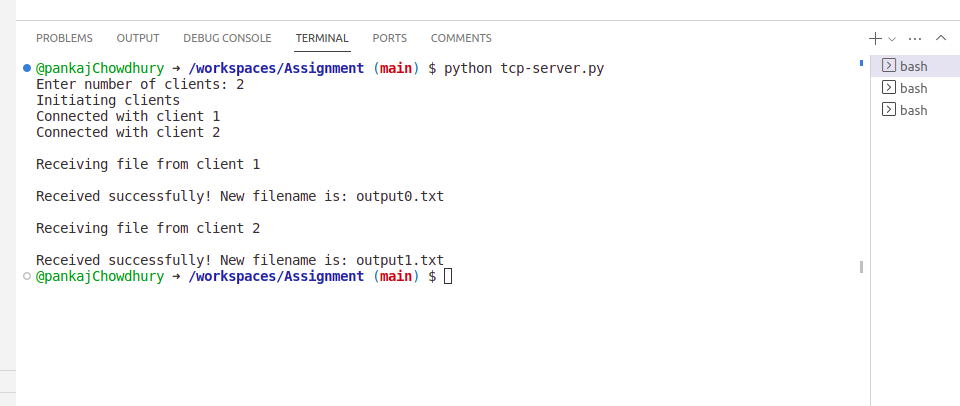Click the terminal icon of the highlighted bash entry
The height and width of the screenshot is (406, 960).
(x=887, y=66)
